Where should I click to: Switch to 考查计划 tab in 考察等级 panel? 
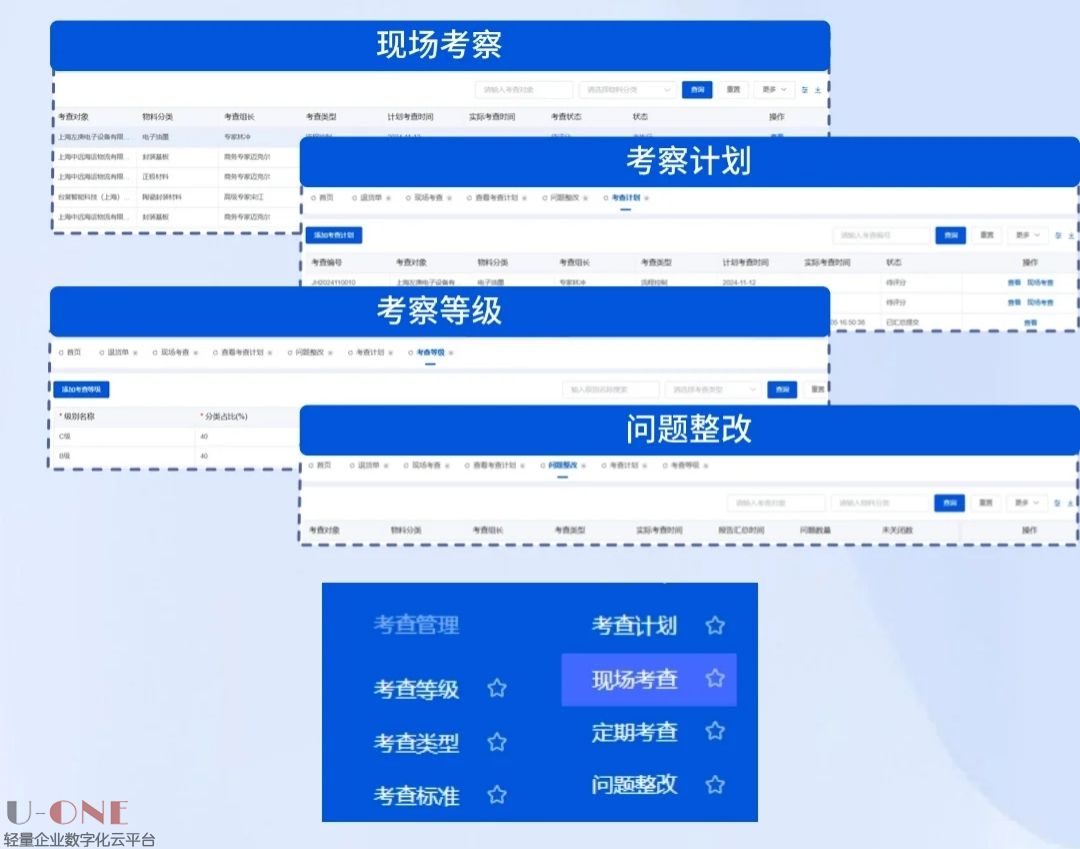point(370,352)
